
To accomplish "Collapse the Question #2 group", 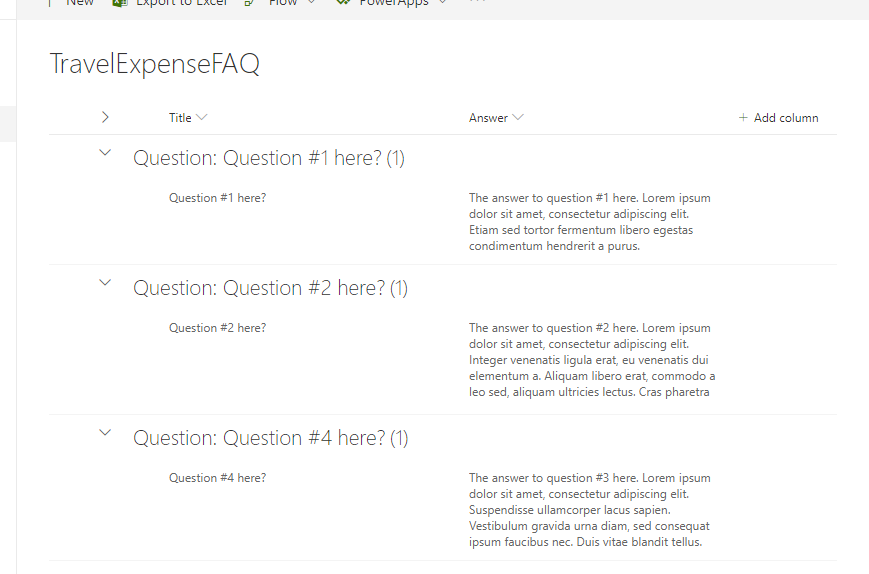I will pos(105,283).
